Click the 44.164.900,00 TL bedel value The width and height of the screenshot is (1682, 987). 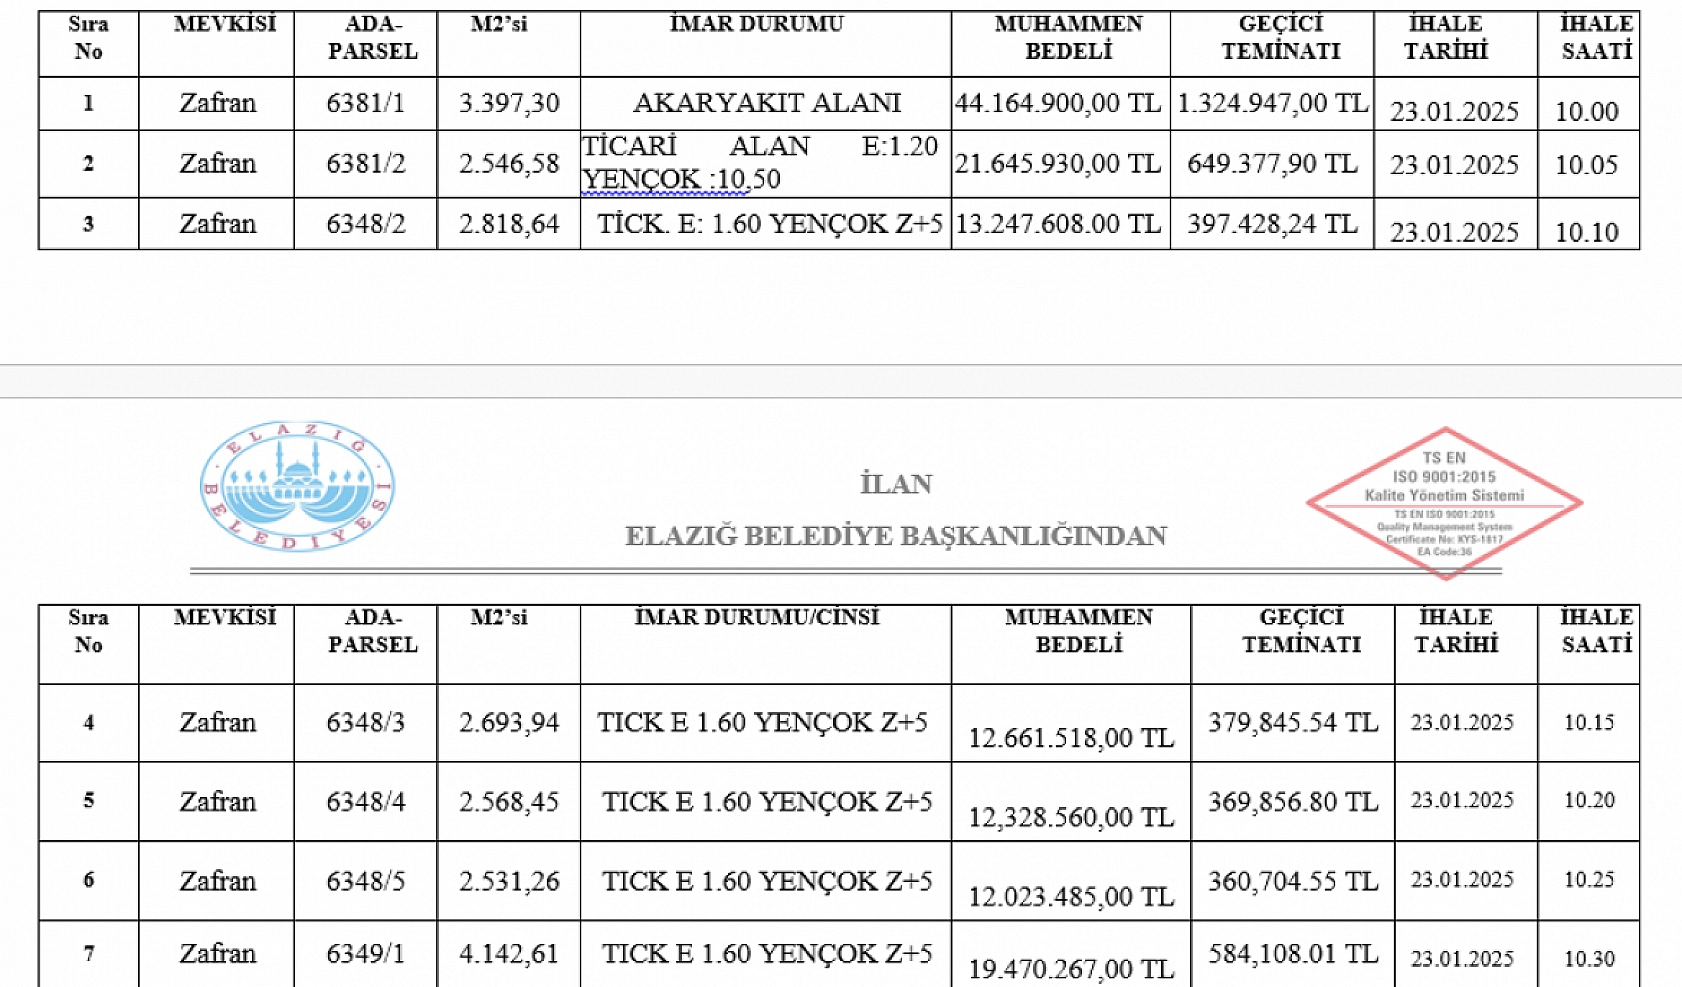point(1058,100)
